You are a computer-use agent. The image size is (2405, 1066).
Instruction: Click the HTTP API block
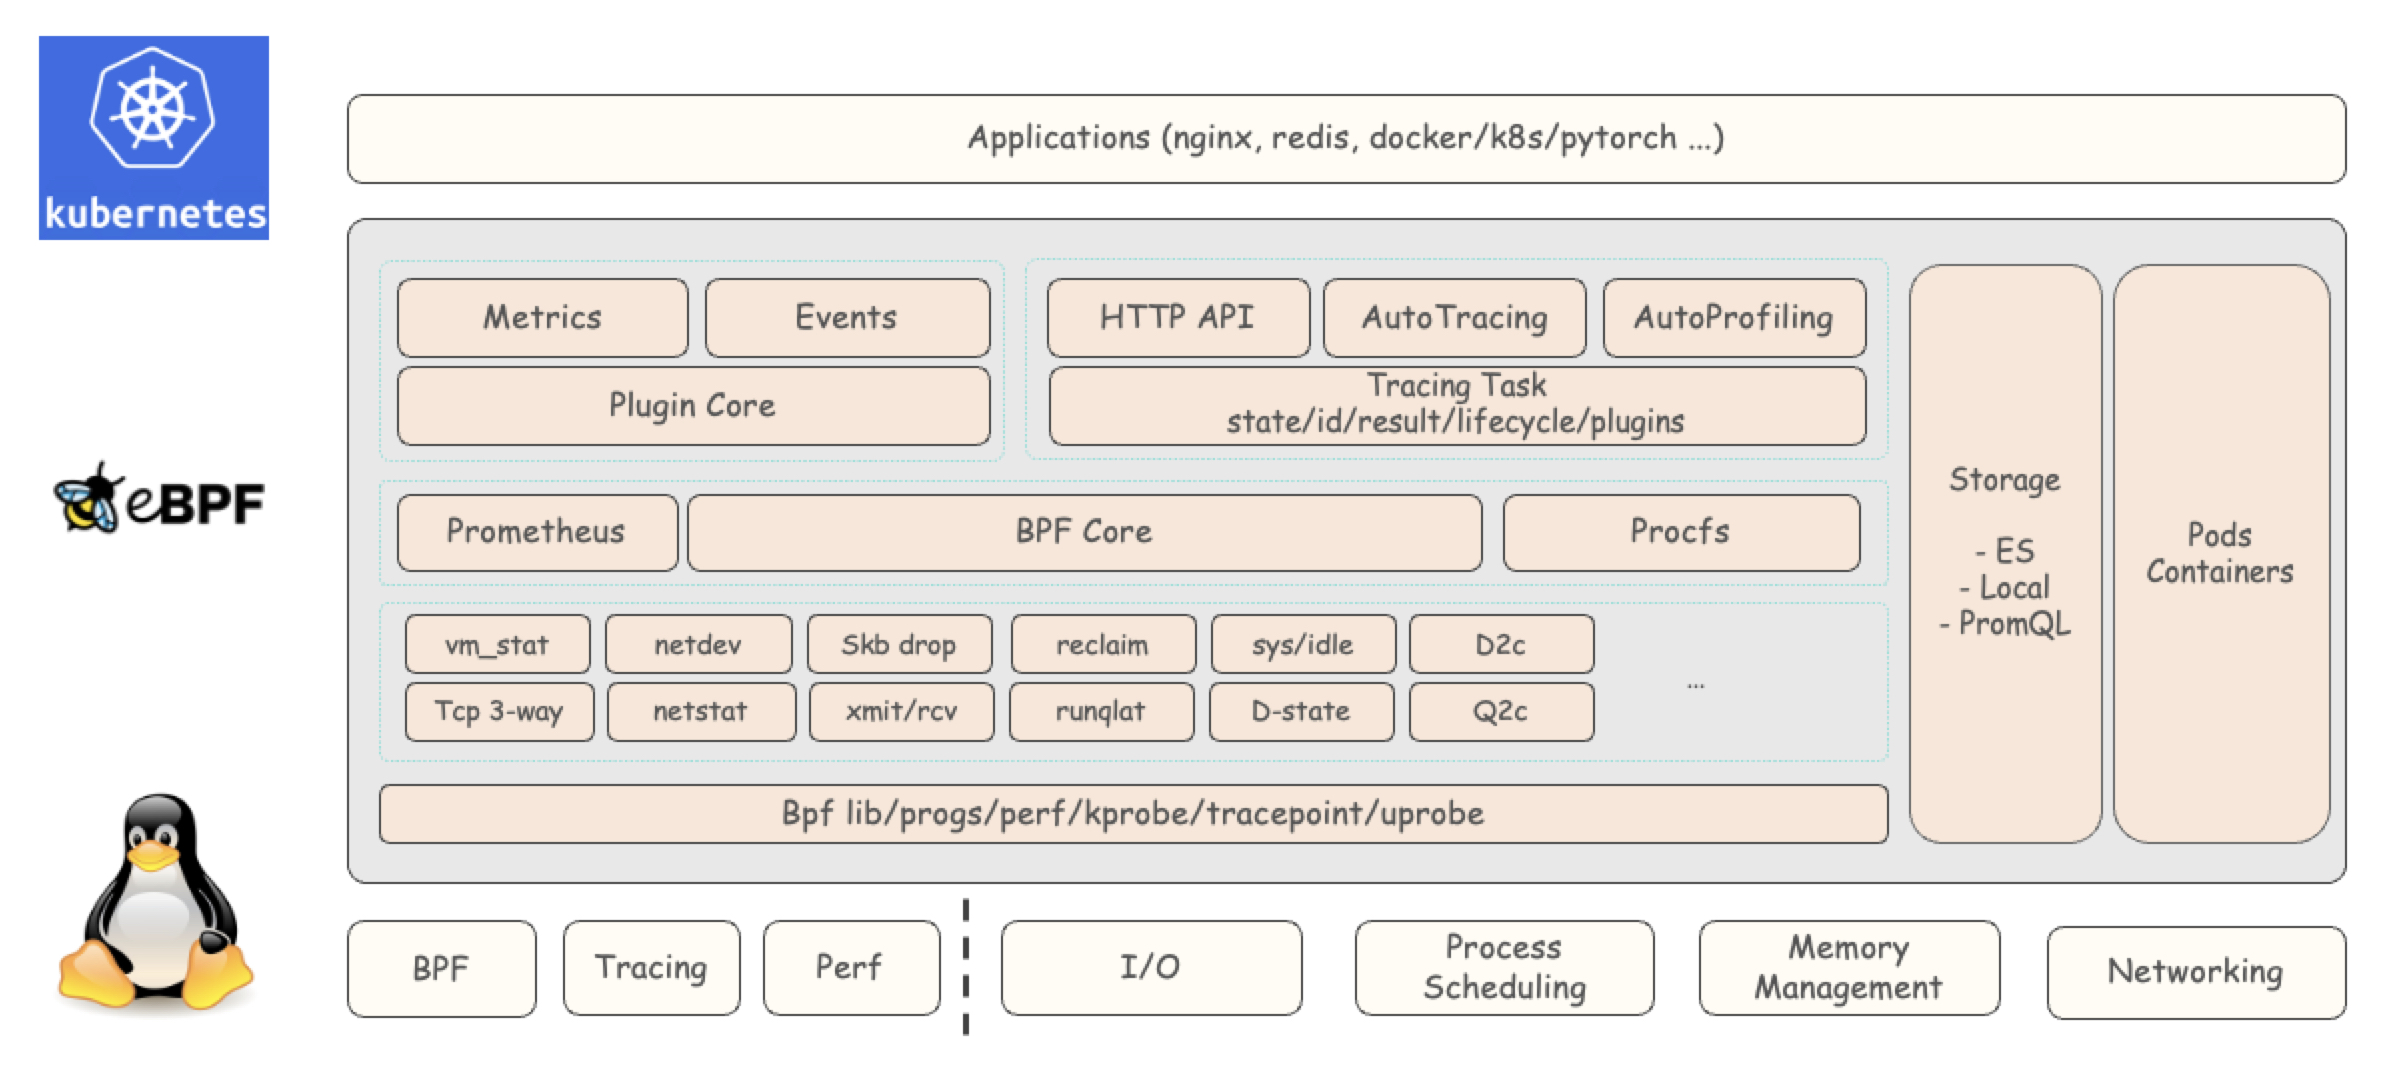[x=1178, y=318]
